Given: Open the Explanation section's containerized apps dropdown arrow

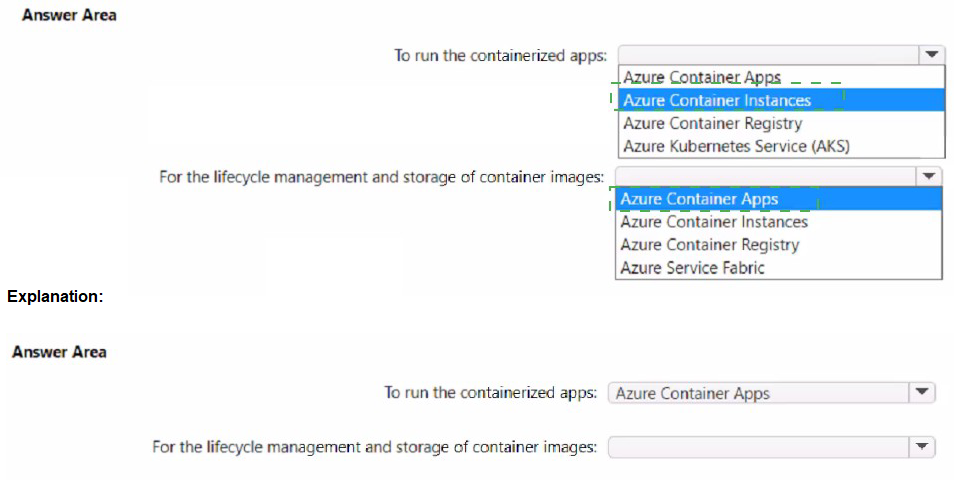Looking at the screenshot, I should (x=921, y=393).
